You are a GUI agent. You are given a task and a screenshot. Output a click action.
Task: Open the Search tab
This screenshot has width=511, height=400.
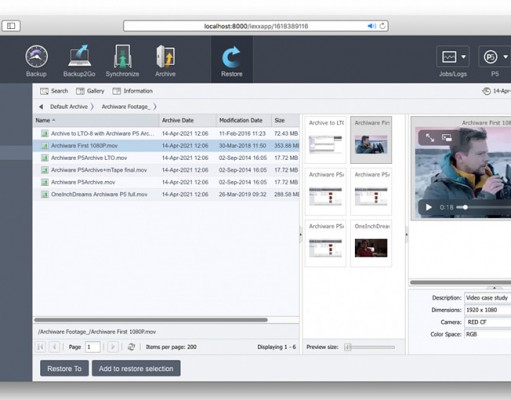54,91
